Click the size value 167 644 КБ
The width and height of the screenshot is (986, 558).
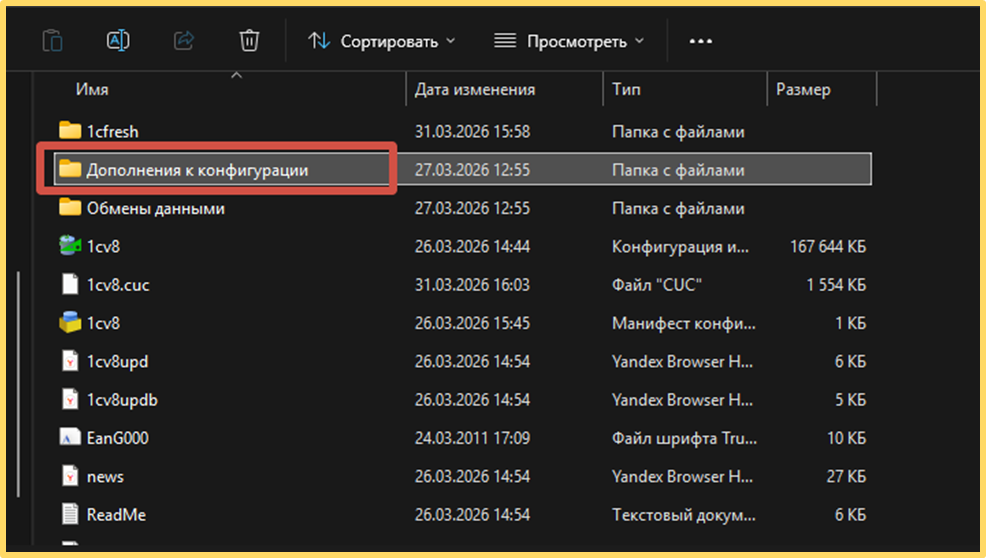pos(828,247)
